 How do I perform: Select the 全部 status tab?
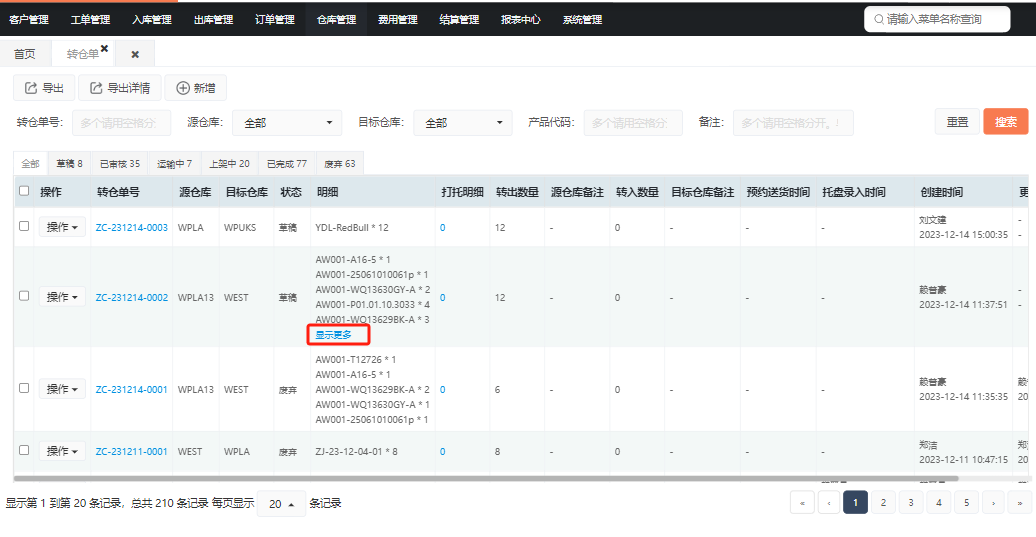coord(30,163)
